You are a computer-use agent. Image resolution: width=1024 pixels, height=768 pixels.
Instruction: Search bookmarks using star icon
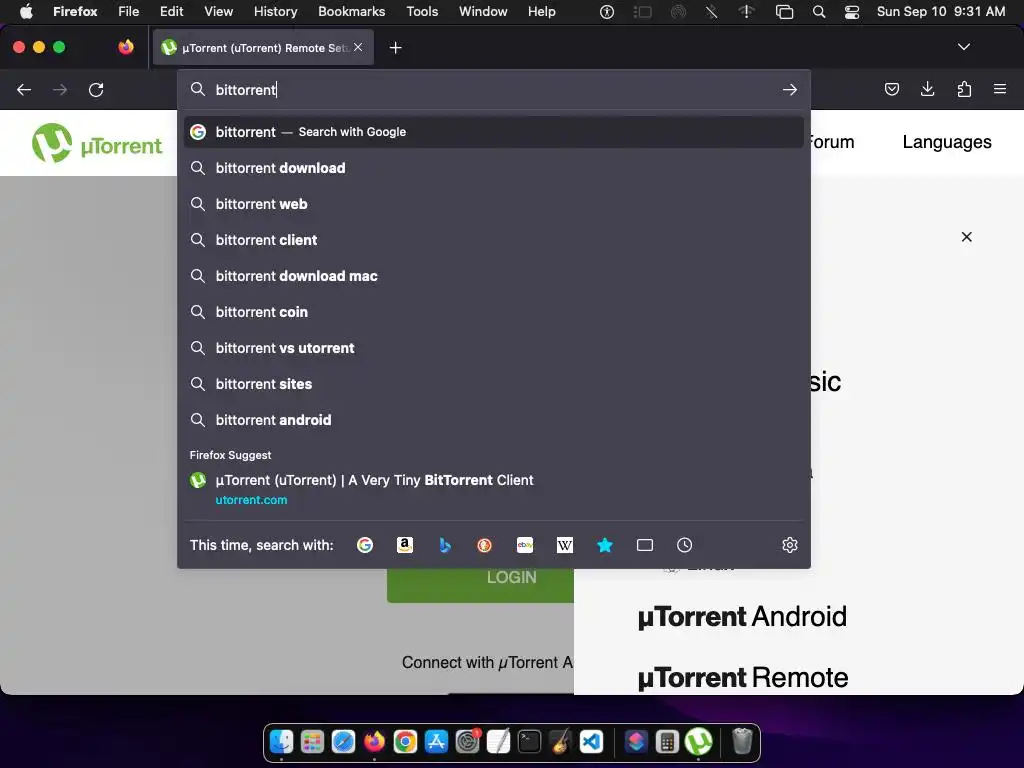click(605, 545)
